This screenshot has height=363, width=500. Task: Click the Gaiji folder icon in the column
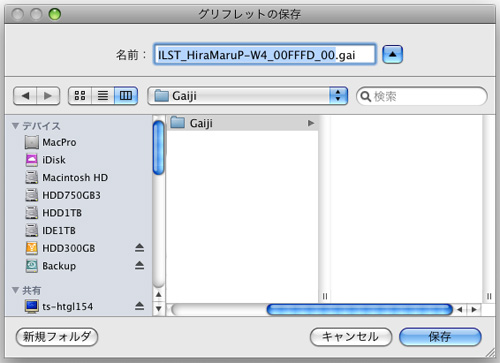[178, 123]
